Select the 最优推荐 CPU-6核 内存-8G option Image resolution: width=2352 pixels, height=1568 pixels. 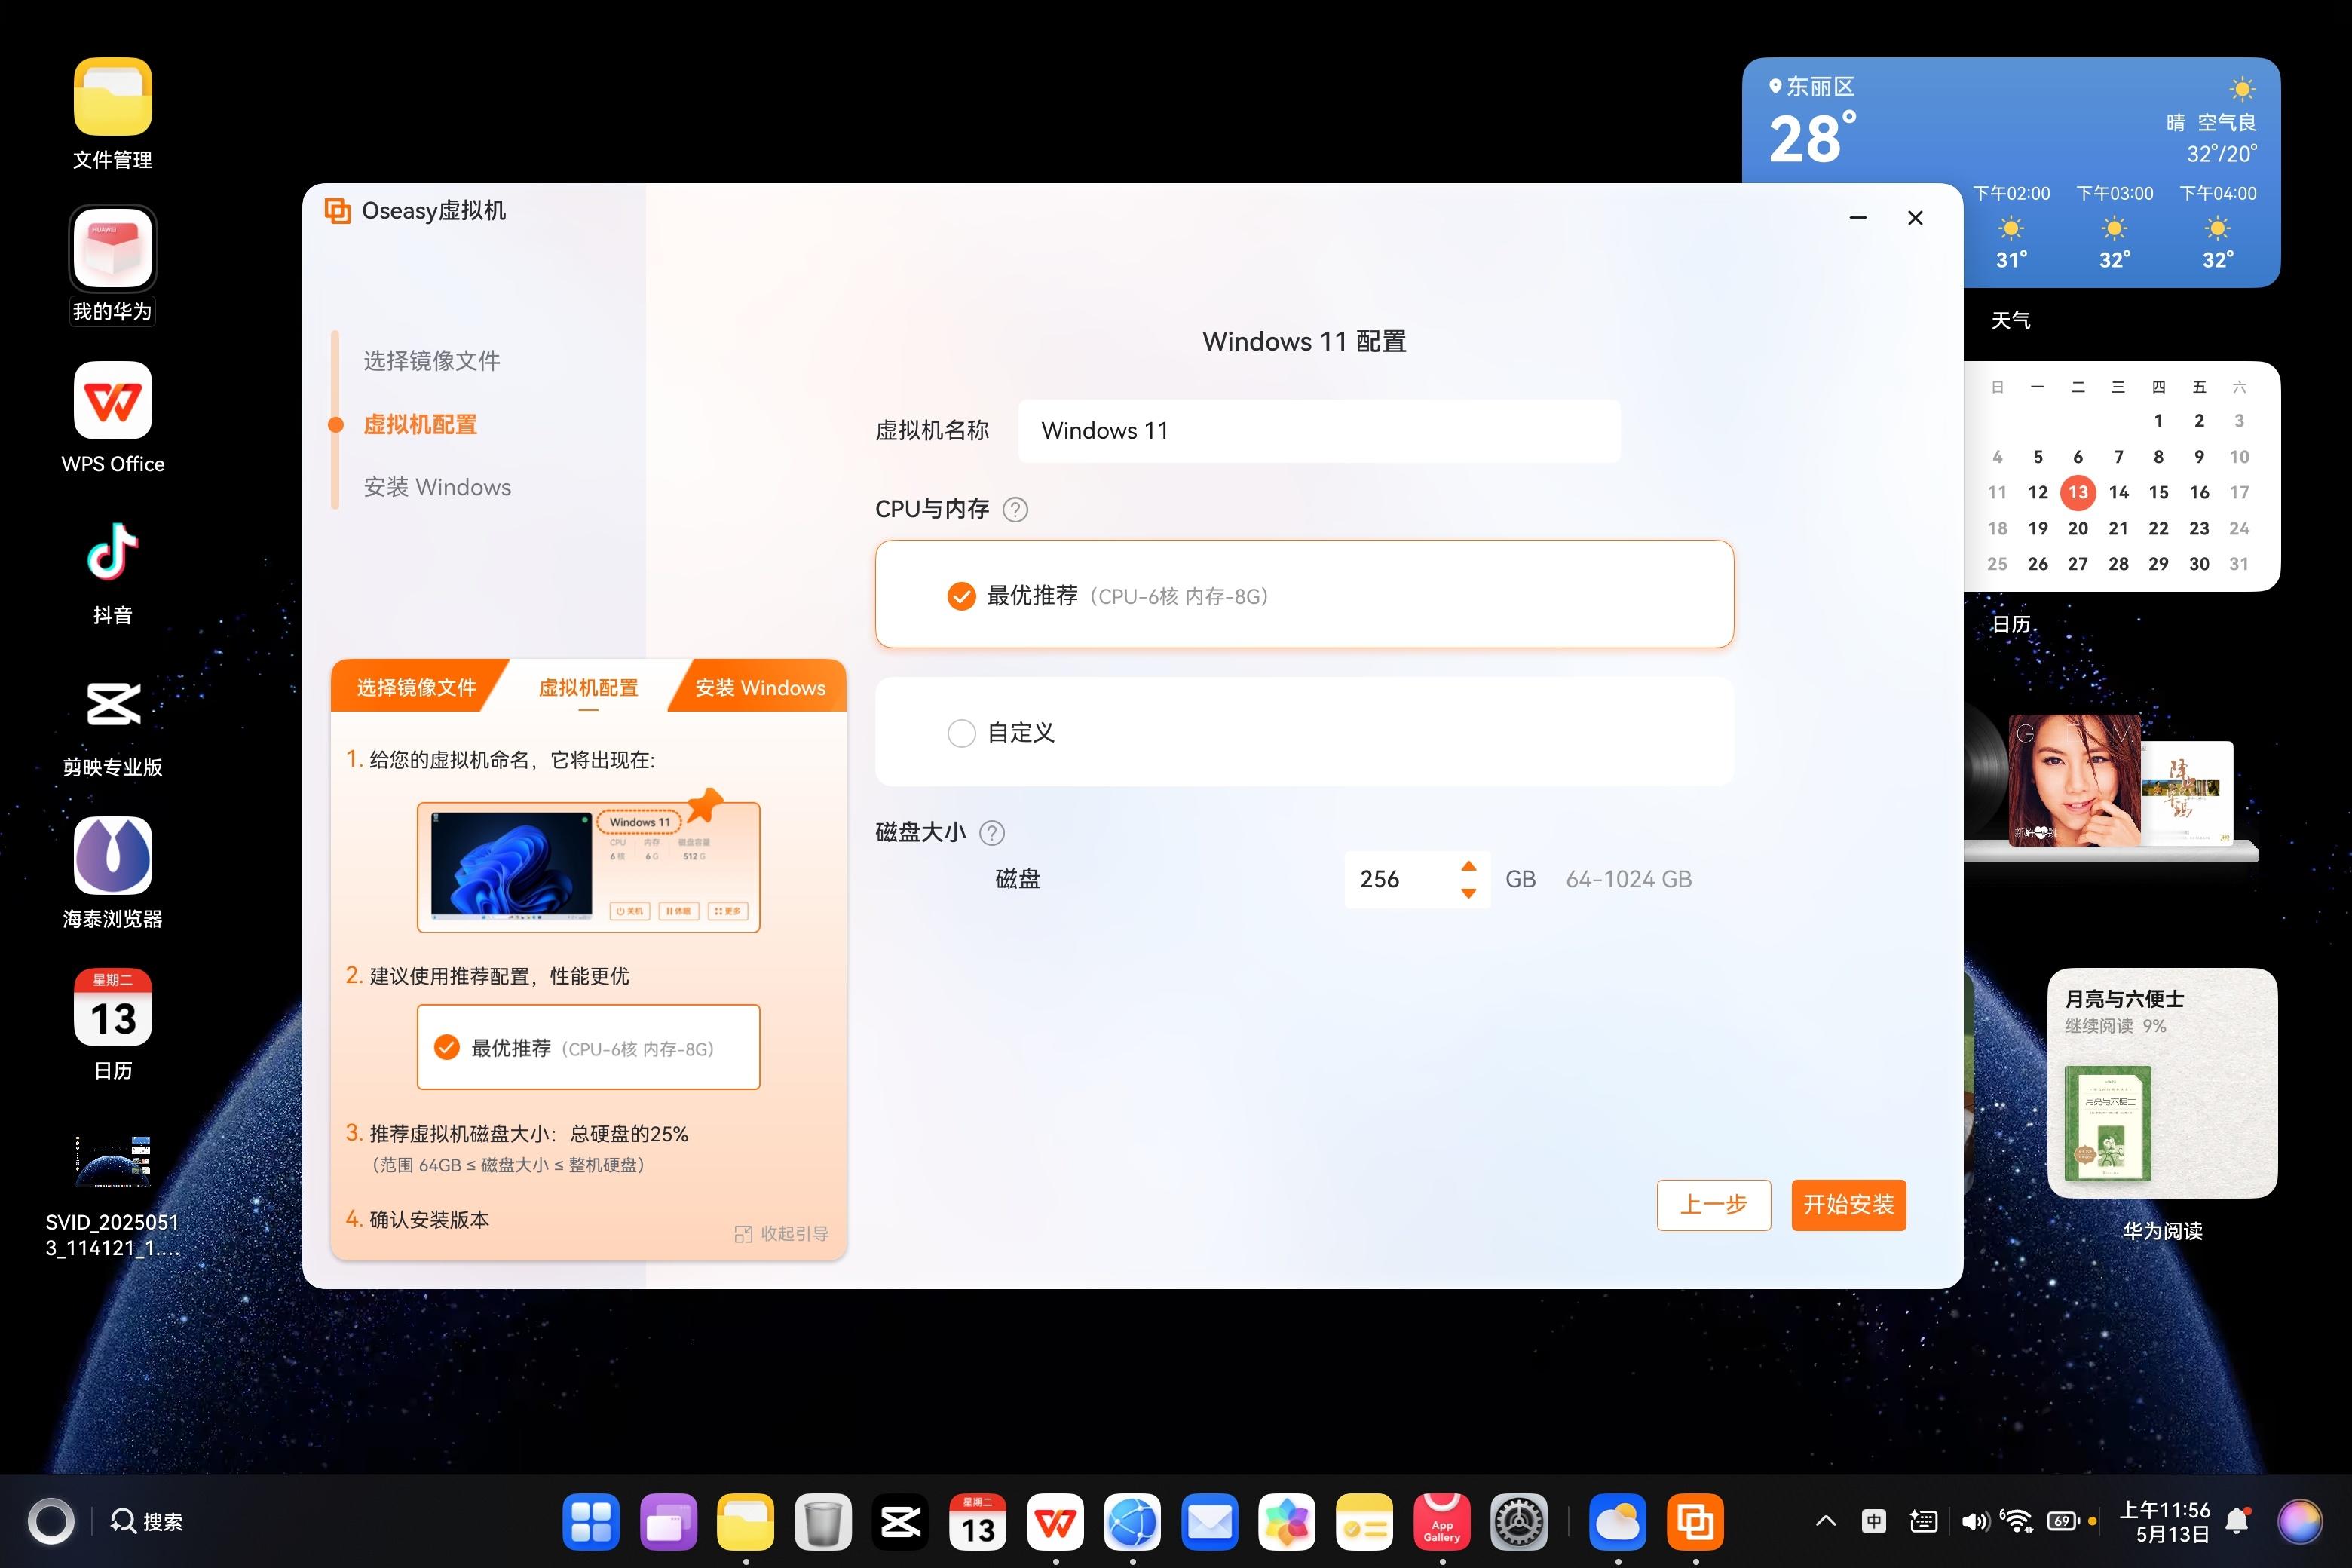point(1304,595)
